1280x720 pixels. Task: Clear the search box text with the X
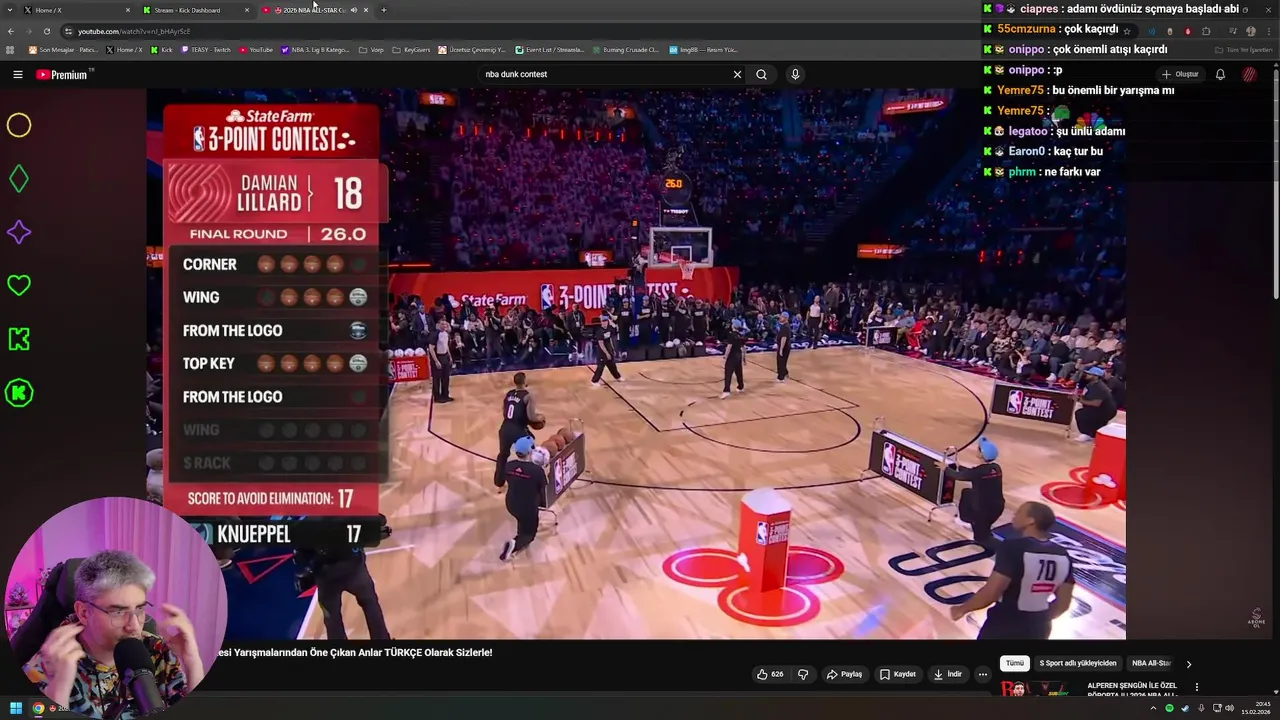(x=737, y=74)
